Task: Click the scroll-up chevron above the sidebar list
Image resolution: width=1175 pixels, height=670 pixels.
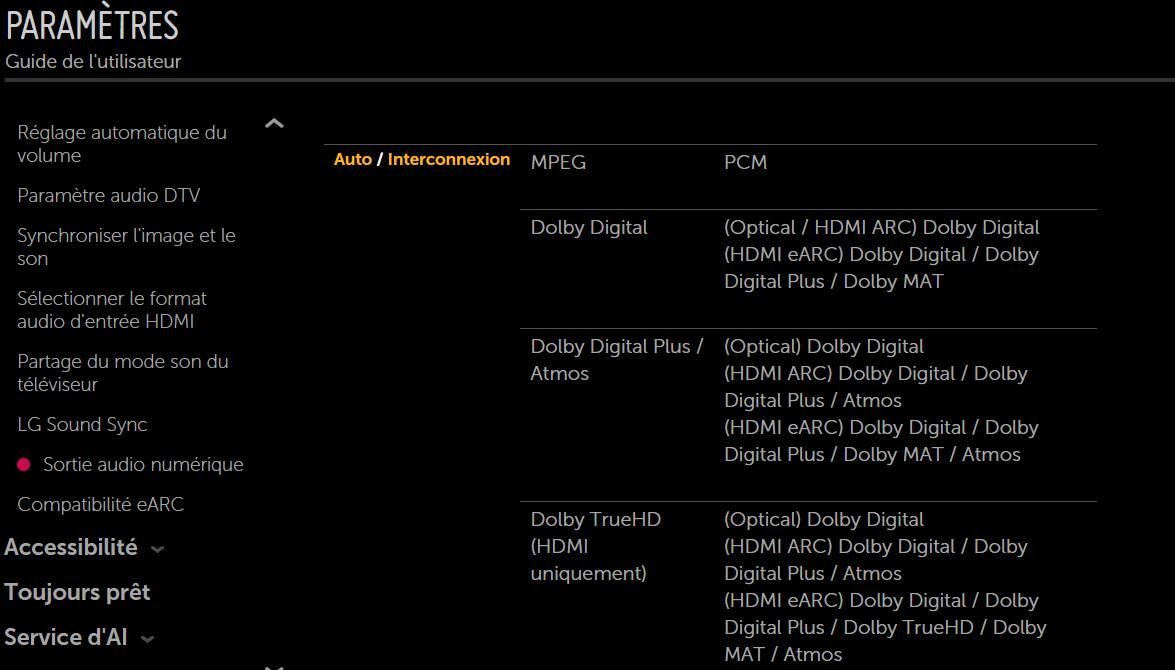Action: tap(274, 124)
